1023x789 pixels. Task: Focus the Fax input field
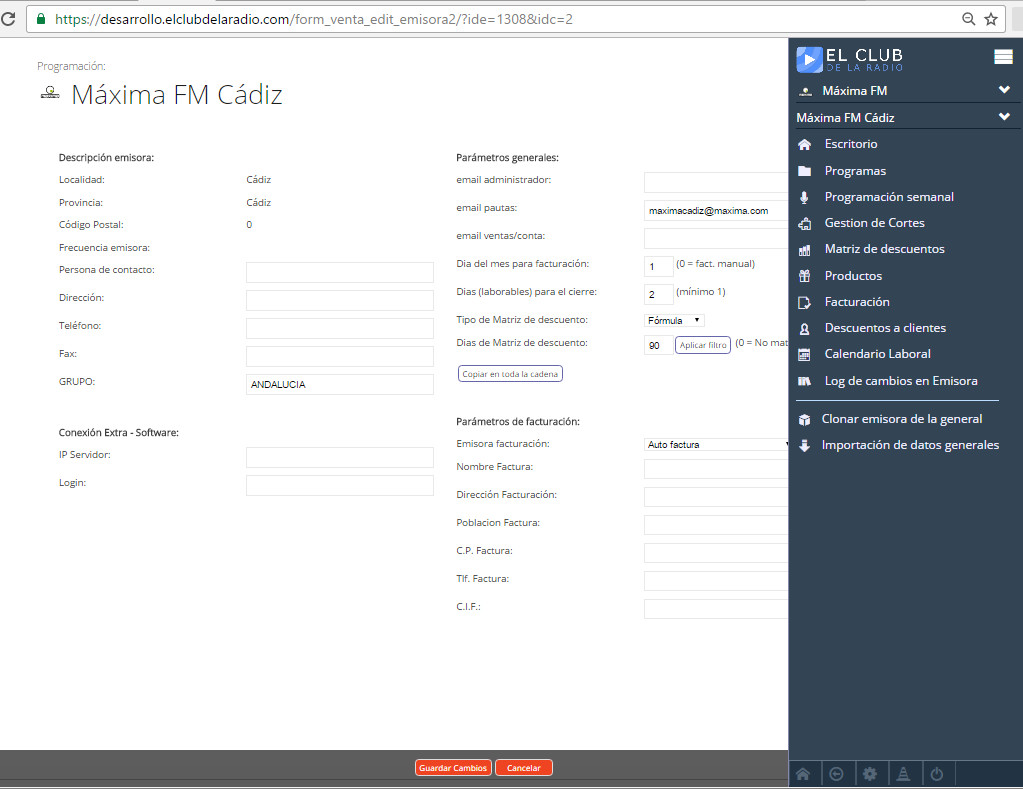(339, 356)
